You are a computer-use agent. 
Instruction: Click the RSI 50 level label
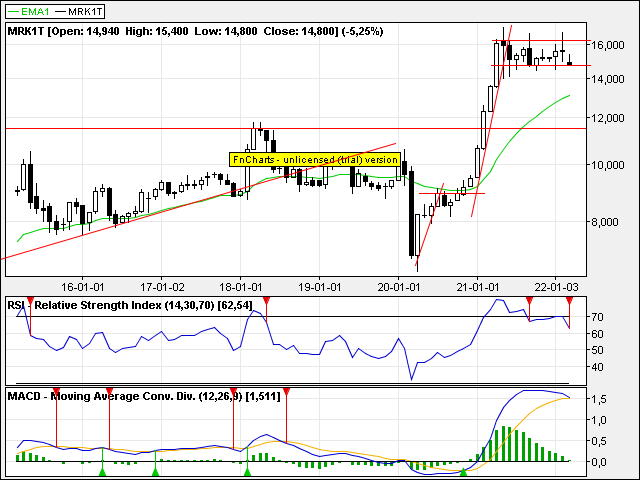[597, 351]
